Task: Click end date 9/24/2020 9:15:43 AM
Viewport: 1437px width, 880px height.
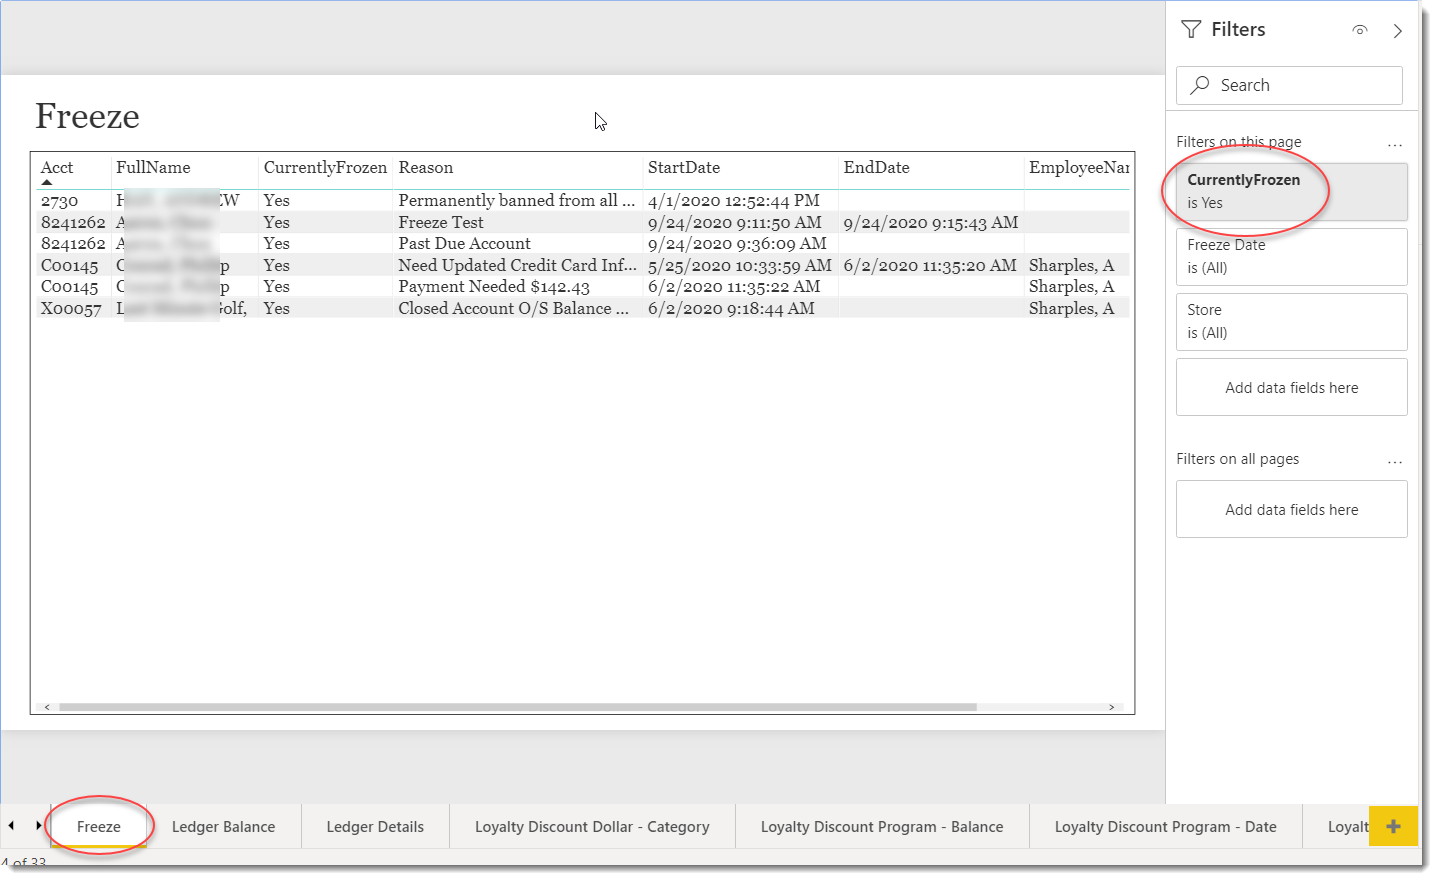Action: (931, 223)
